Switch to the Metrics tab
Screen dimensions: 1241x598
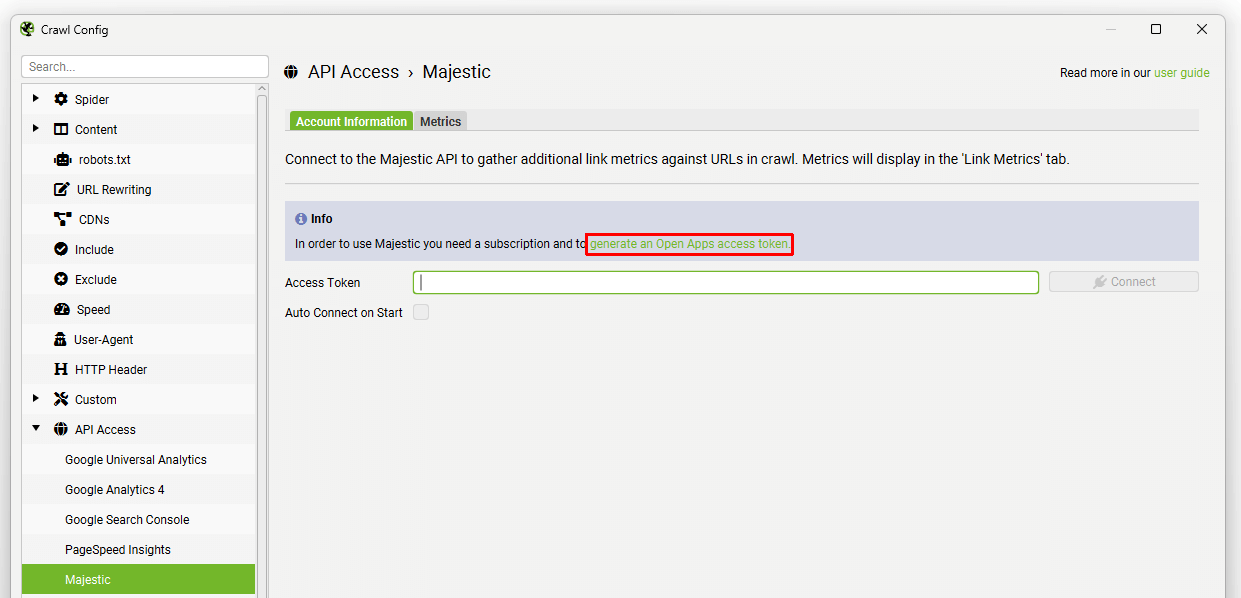click(x=440, y=121)
